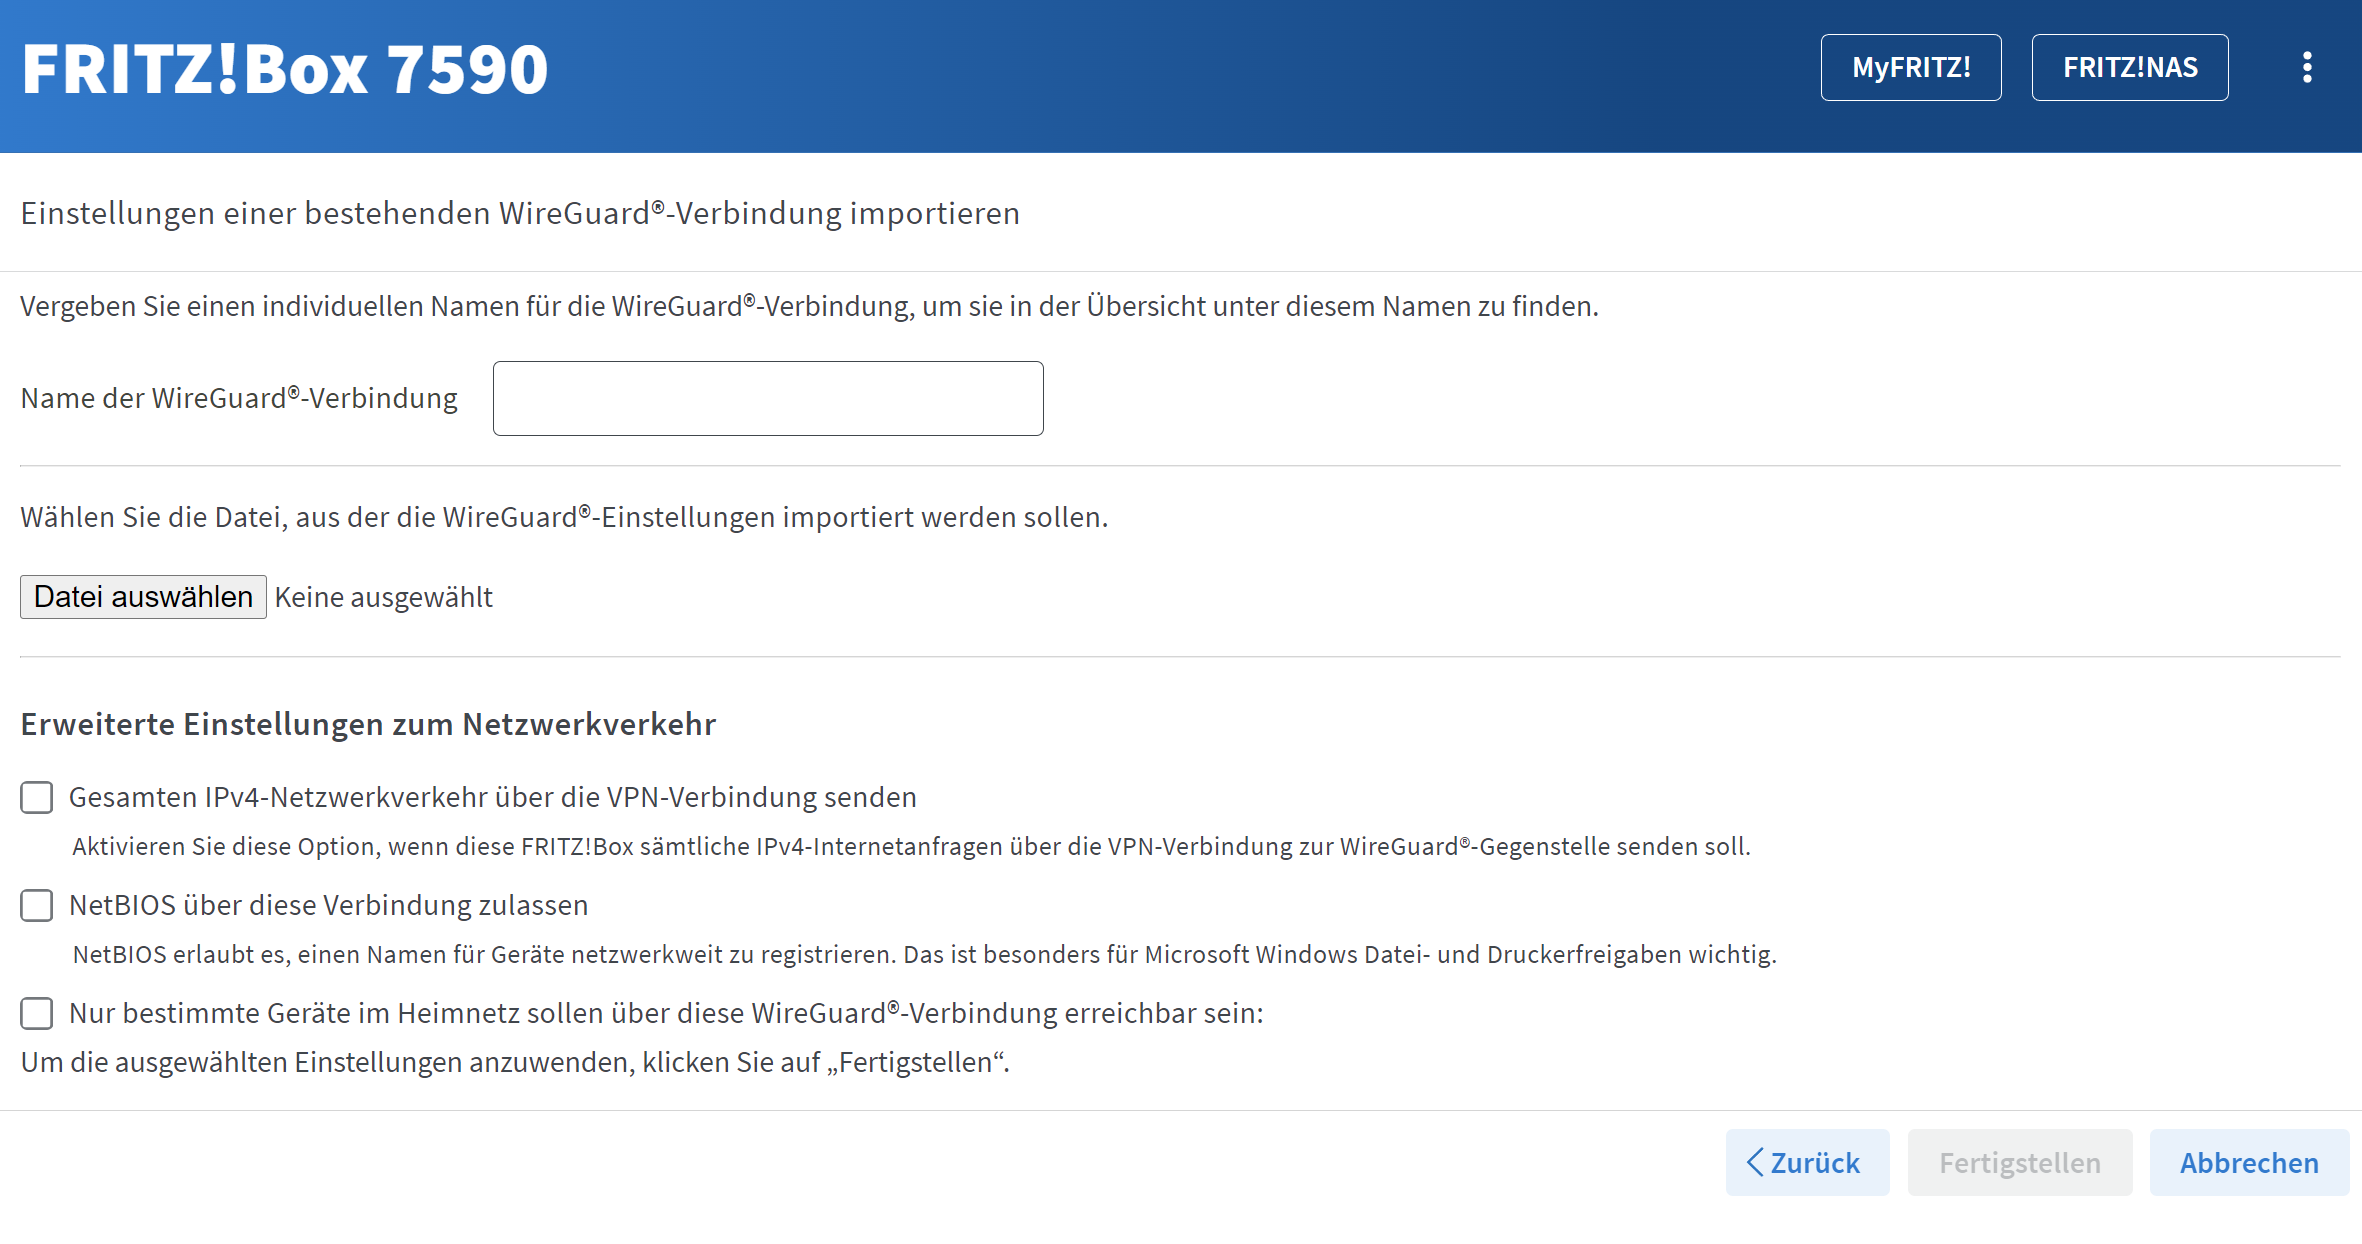Click the NetBIOS description about Windows Druckerfreigaben
The height and width of the screenshot is (1244, 2362).
click(924, 954)
